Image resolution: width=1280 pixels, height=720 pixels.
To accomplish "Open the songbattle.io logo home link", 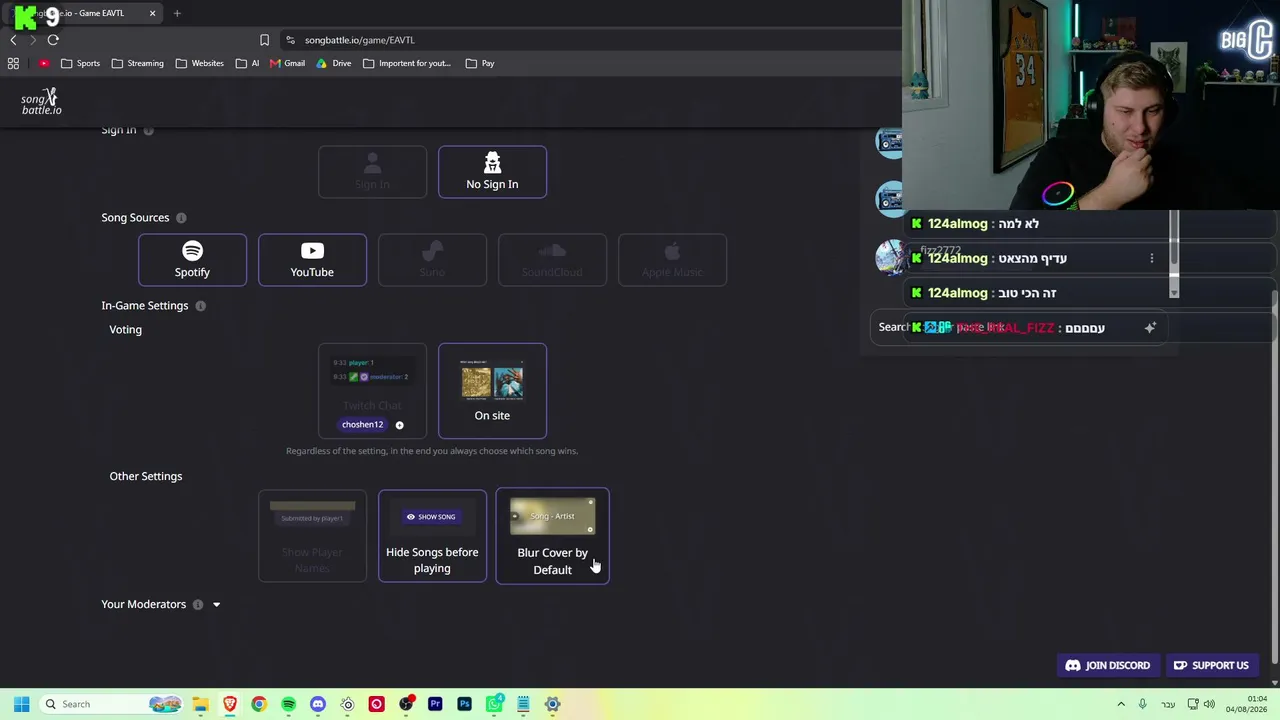I will pyautogui.click(x=42, y=101).
